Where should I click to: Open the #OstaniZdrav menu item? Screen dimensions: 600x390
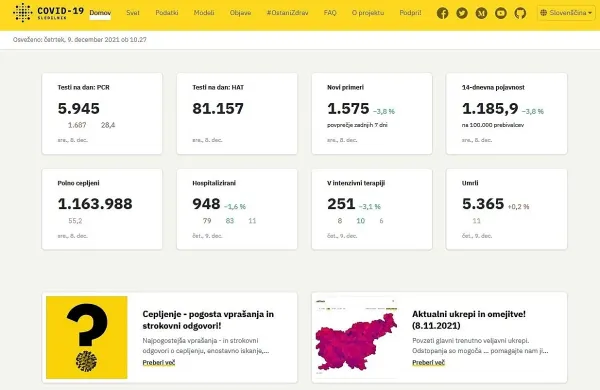287,13
